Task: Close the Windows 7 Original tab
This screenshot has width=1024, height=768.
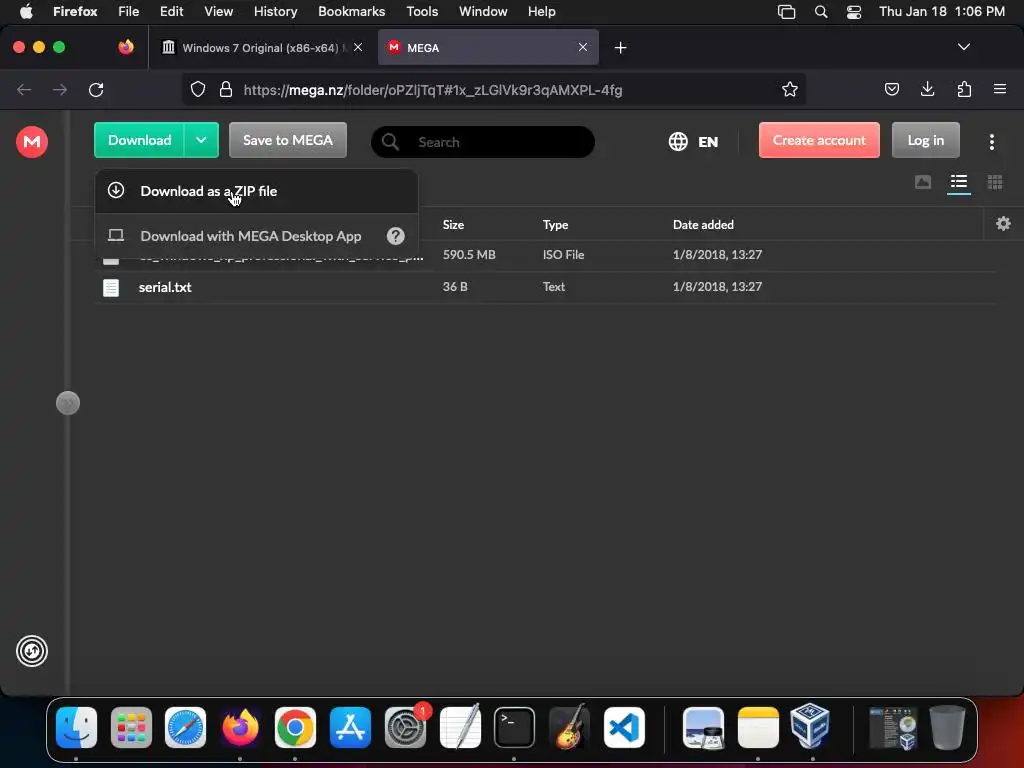Action: tap(358, 47)
